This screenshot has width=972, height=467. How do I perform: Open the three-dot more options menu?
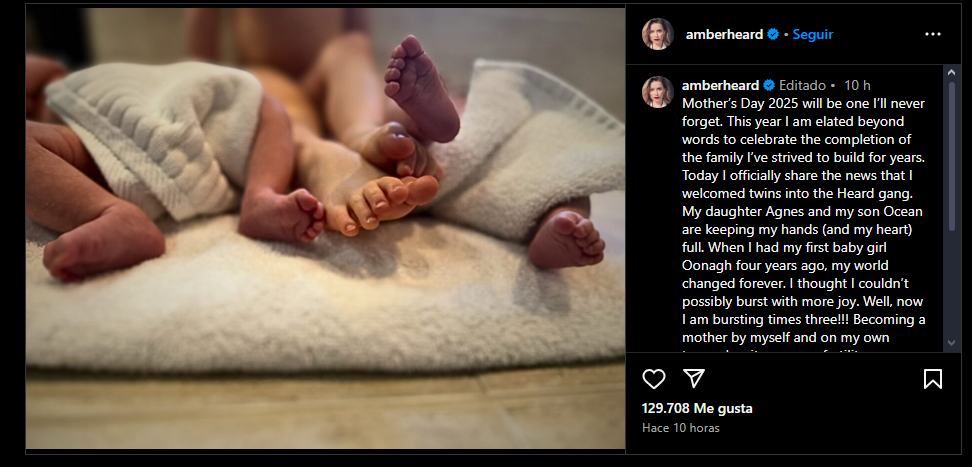point(932,35)
